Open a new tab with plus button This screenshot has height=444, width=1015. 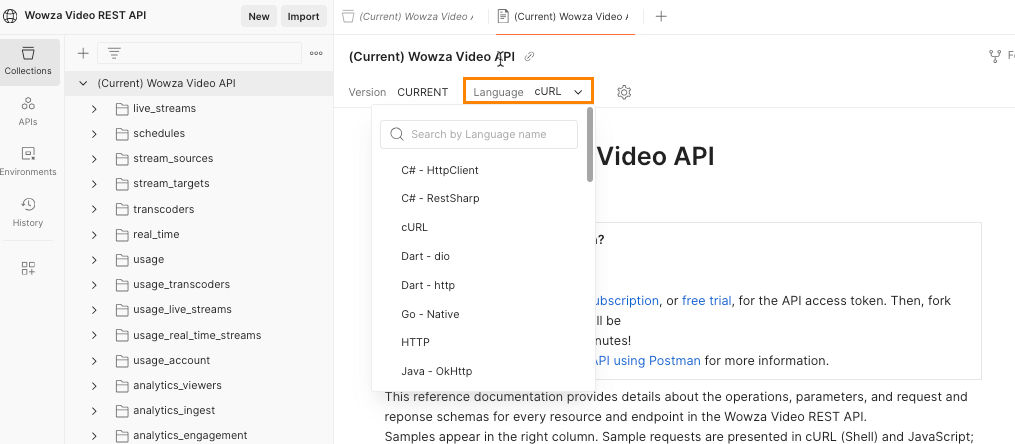(x=661, y=16)
